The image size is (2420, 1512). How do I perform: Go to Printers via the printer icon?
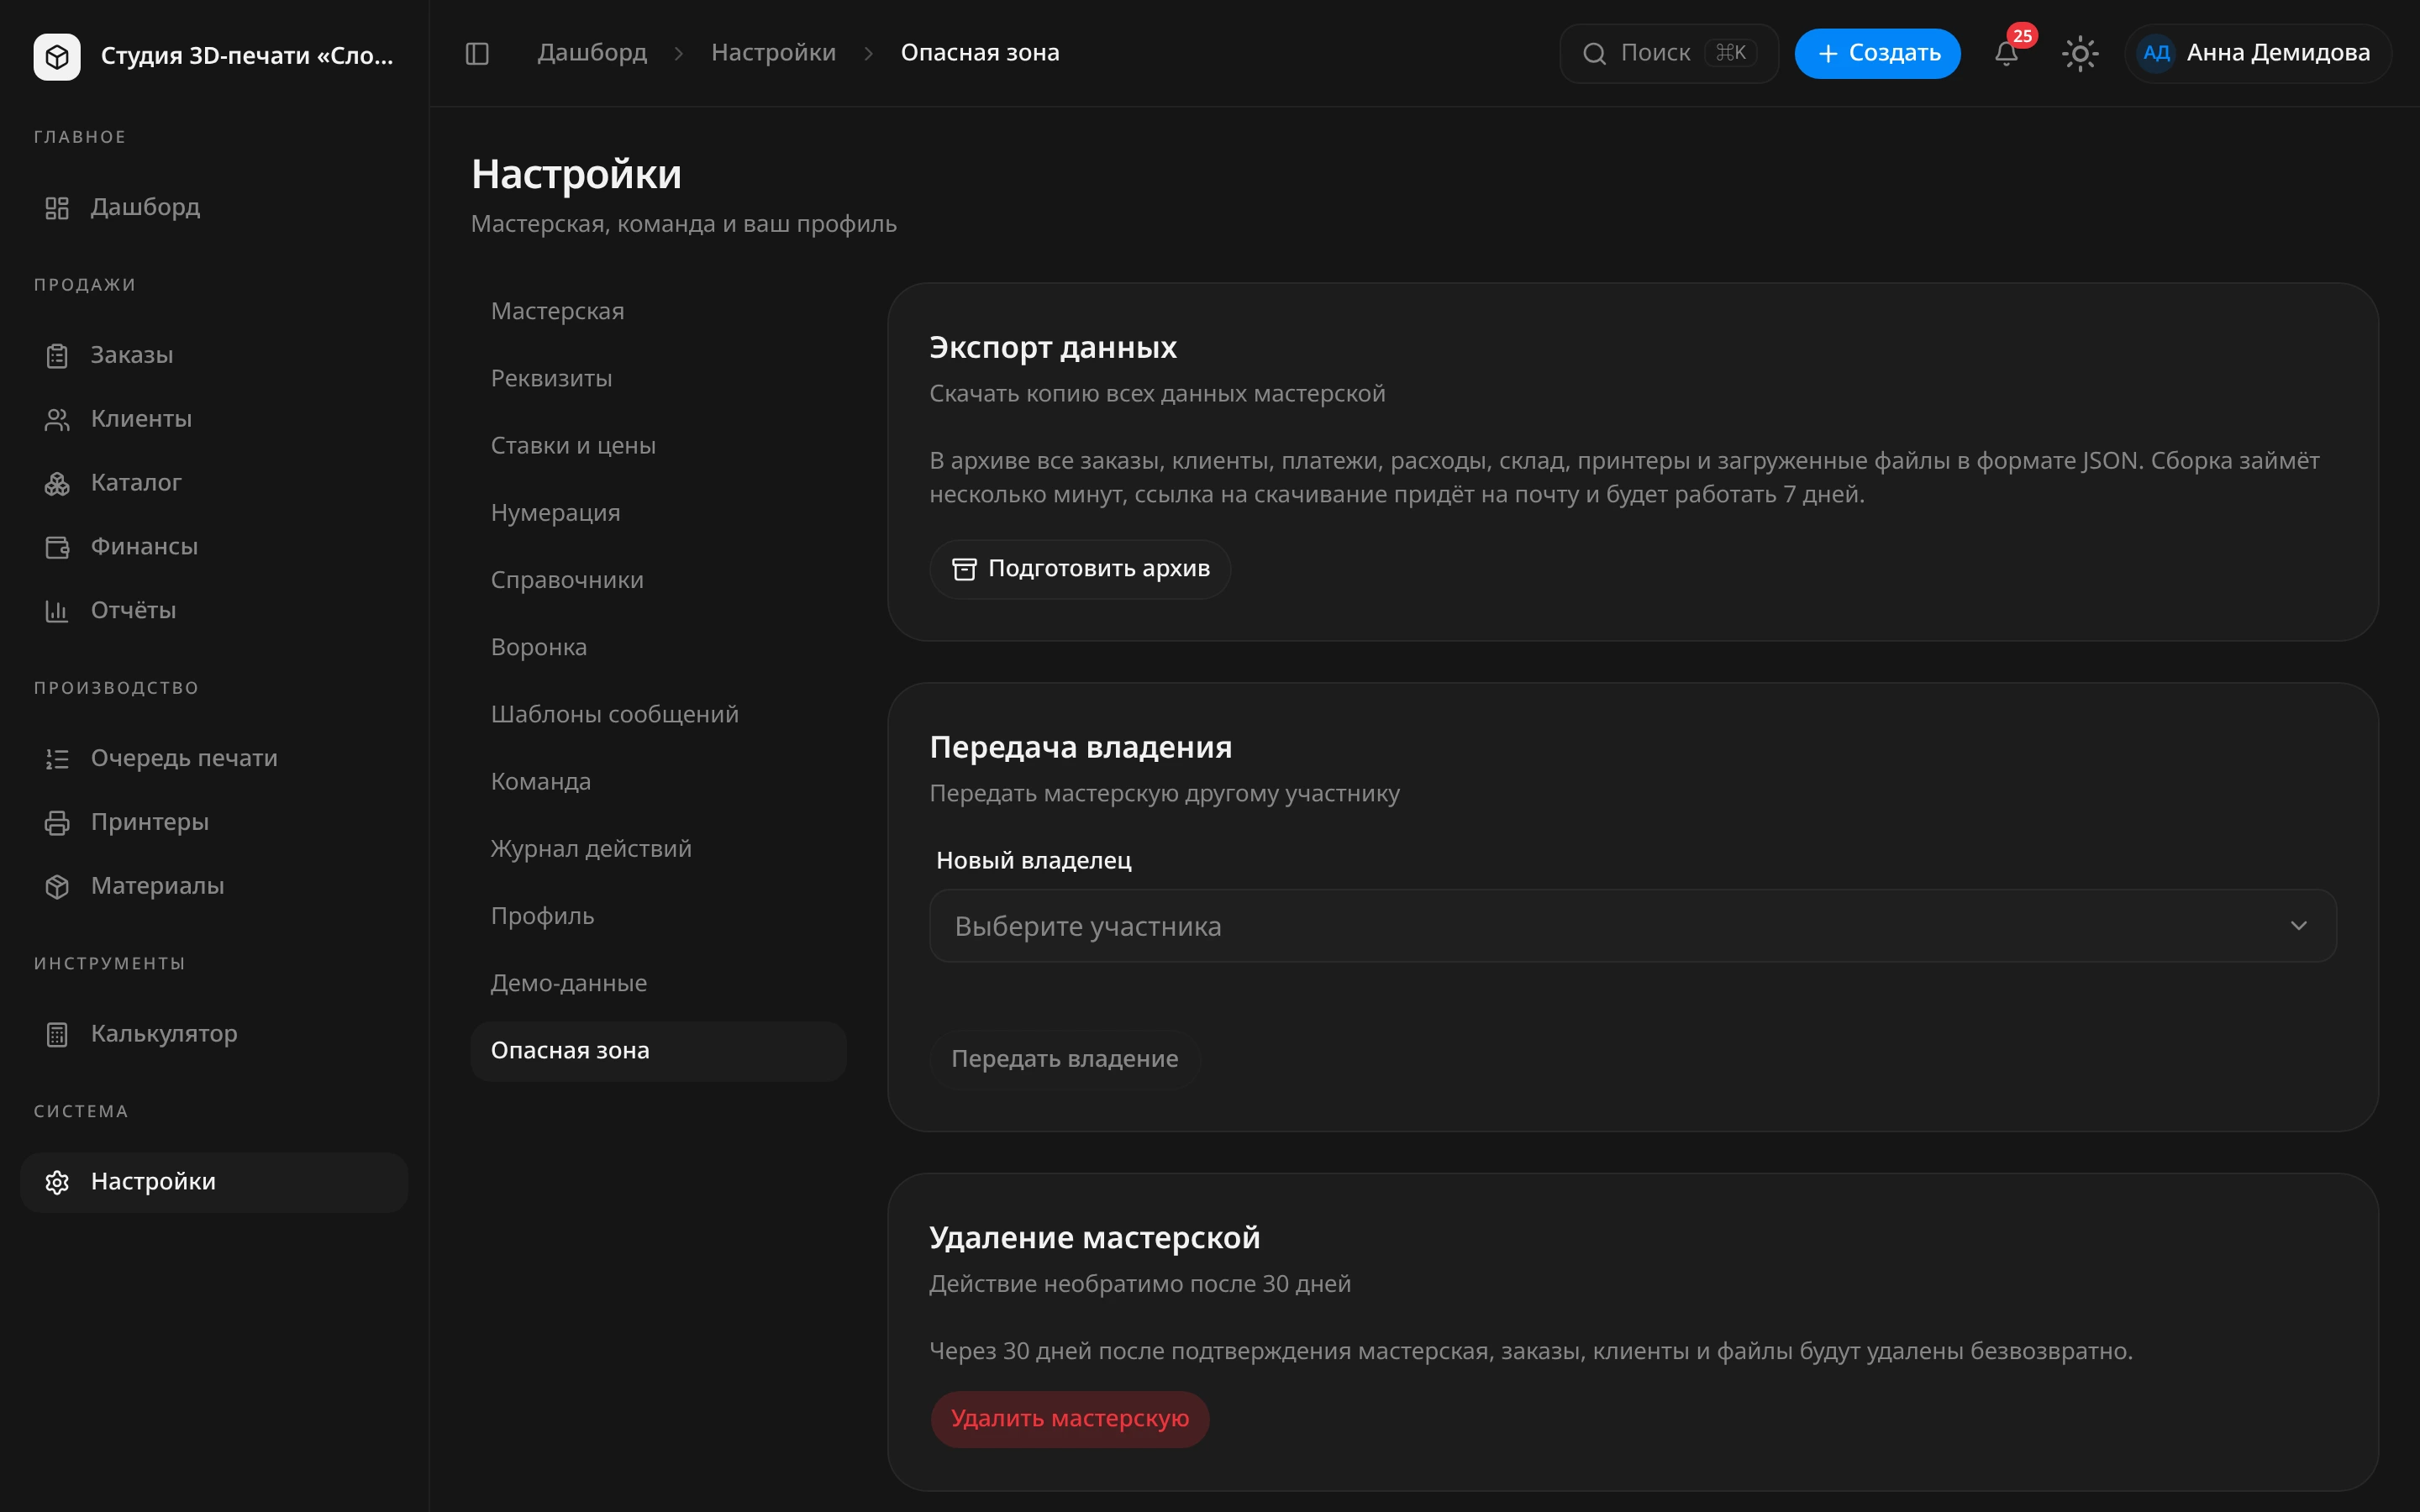coord(57,823)
